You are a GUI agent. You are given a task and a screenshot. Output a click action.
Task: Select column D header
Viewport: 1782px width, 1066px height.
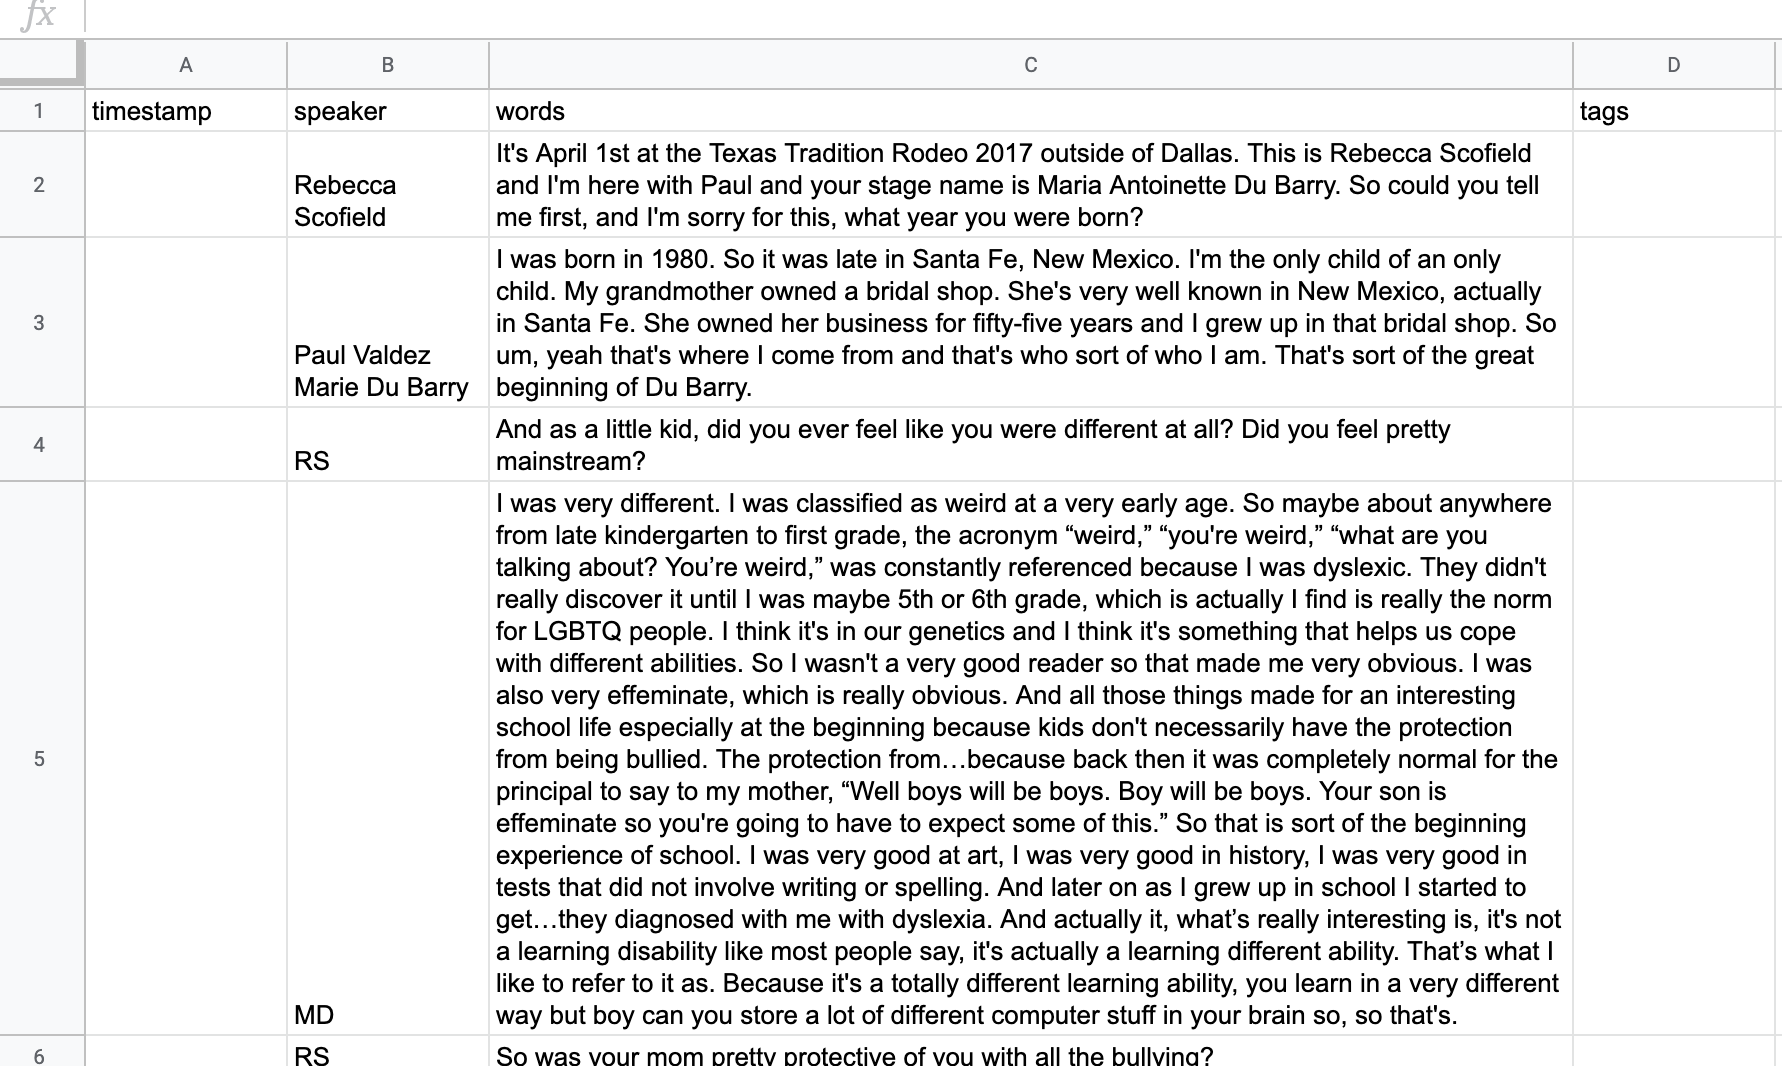(x=1675, y=63)
